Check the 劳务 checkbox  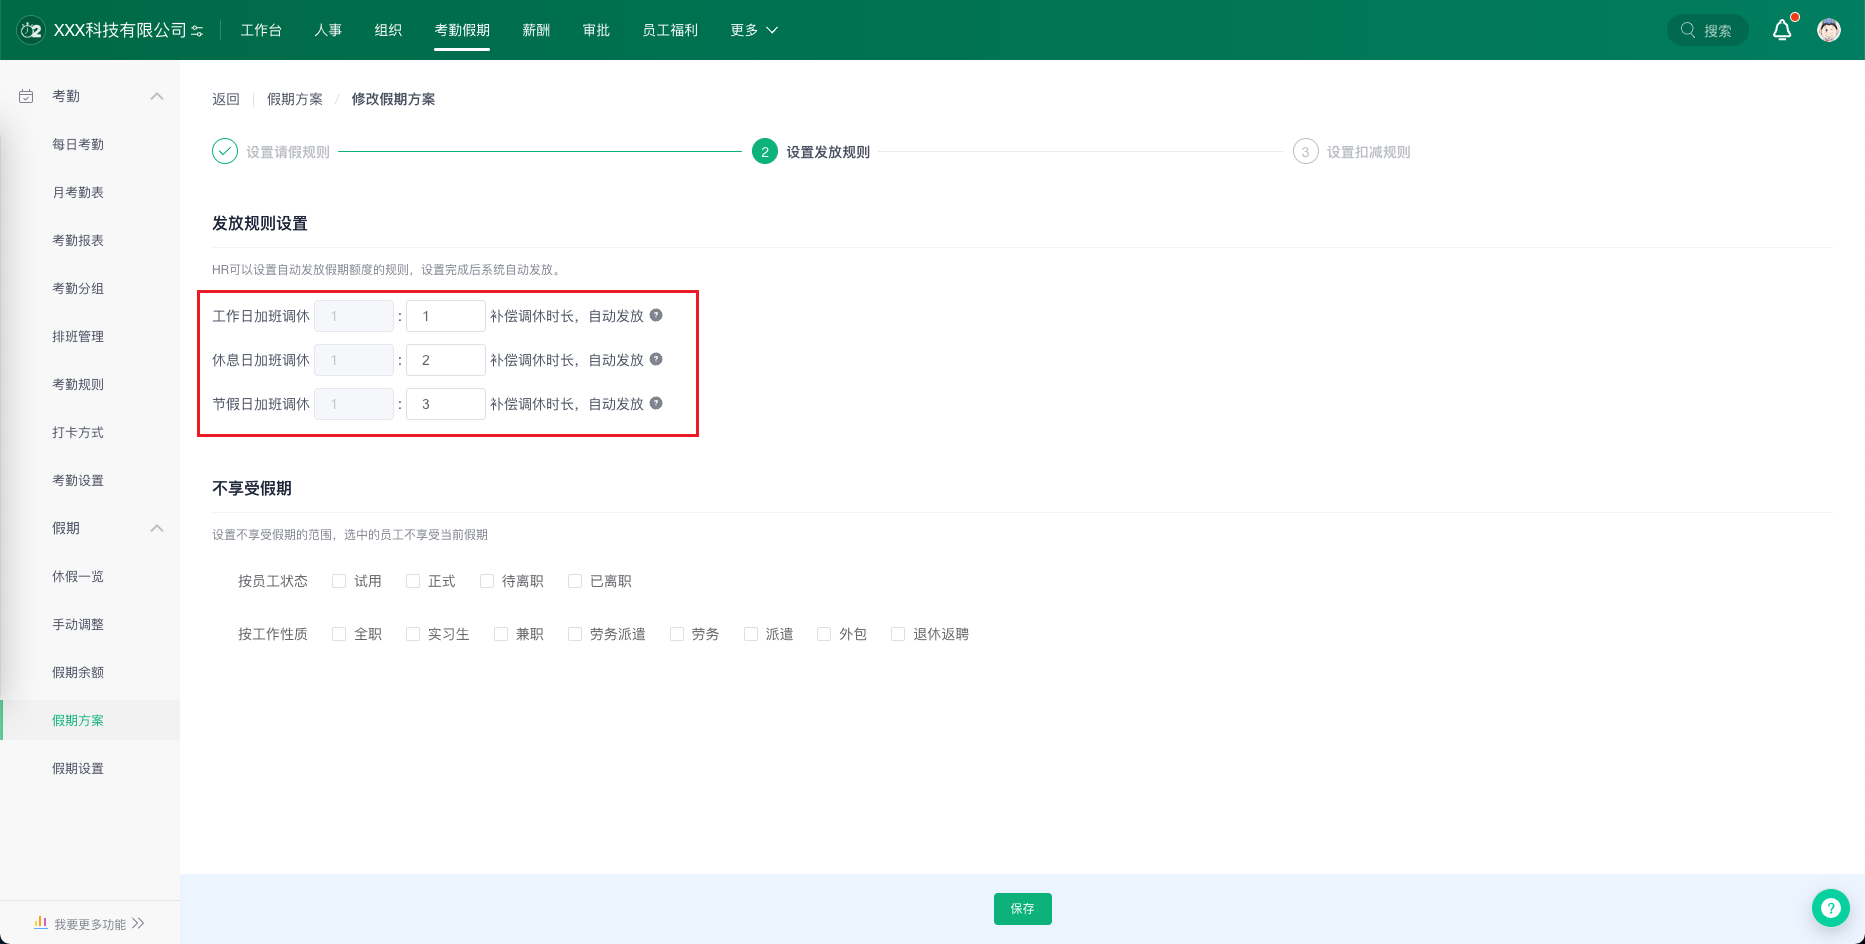coord(677,634)
